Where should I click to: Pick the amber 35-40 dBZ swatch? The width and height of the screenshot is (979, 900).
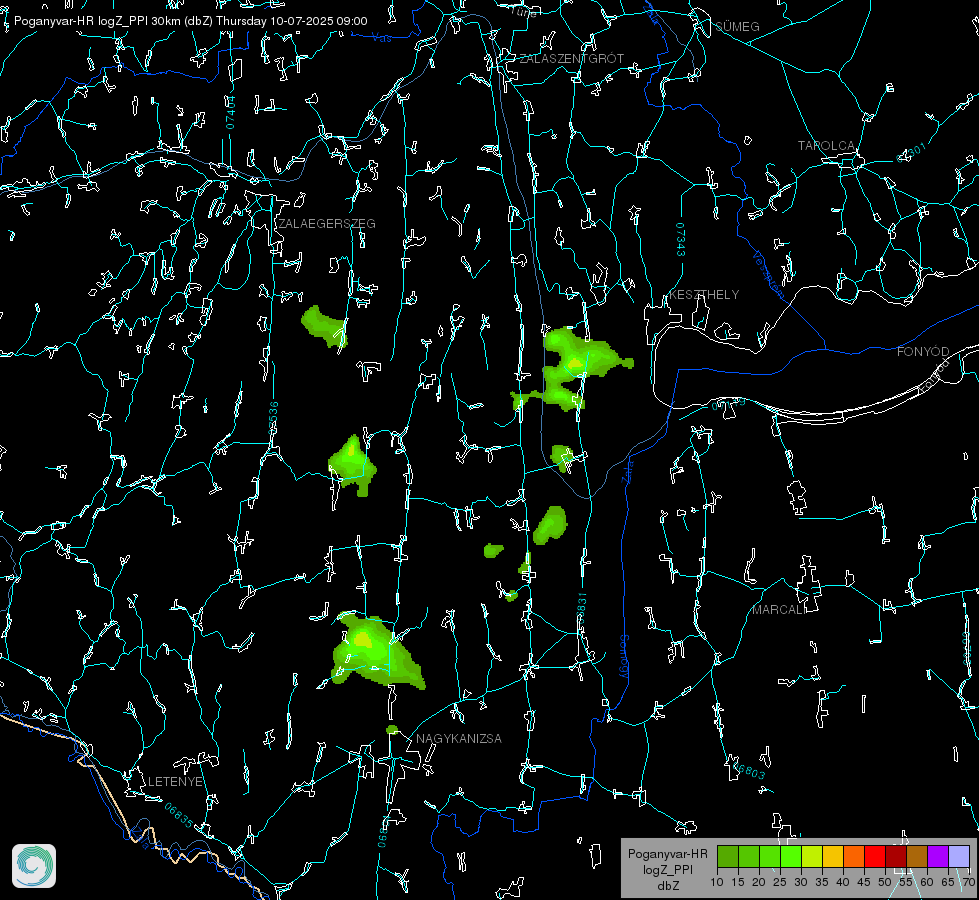pos(833,856)
